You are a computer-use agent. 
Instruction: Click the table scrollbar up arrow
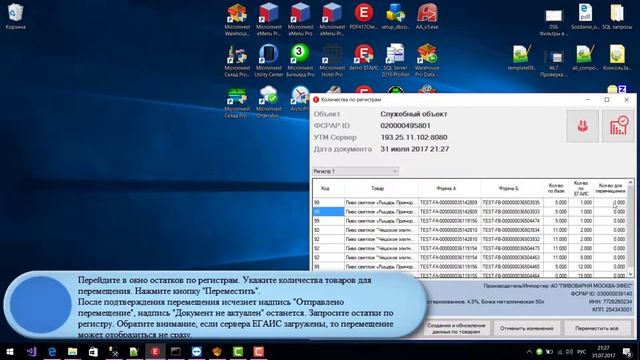[x=630, y=182]
